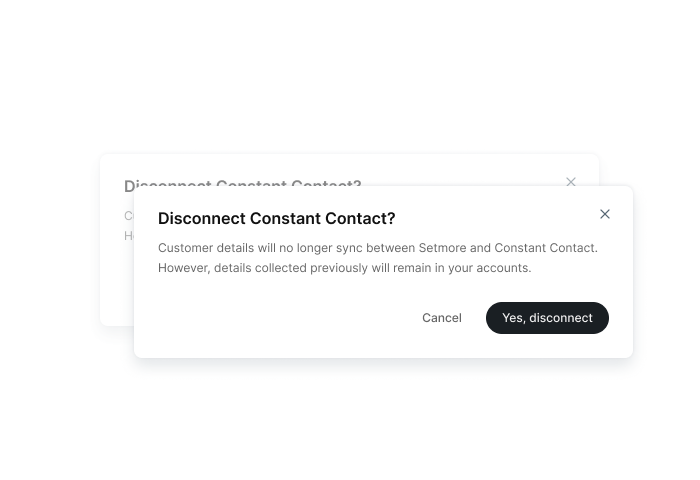The width and height of the screenshot is (700, 480).
Task: Cancel the disconnect confirmation
Action: click(442, 318)
